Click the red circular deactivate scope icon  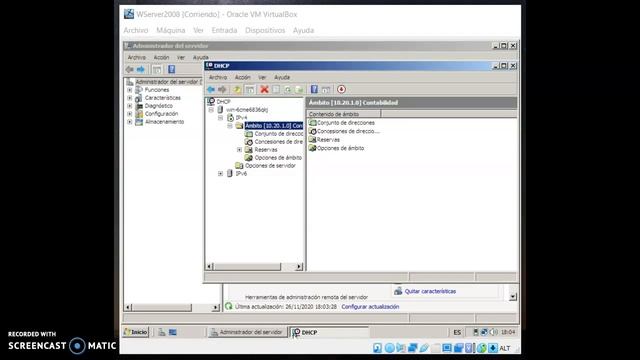pyautogui.click(x=341, y=89)
